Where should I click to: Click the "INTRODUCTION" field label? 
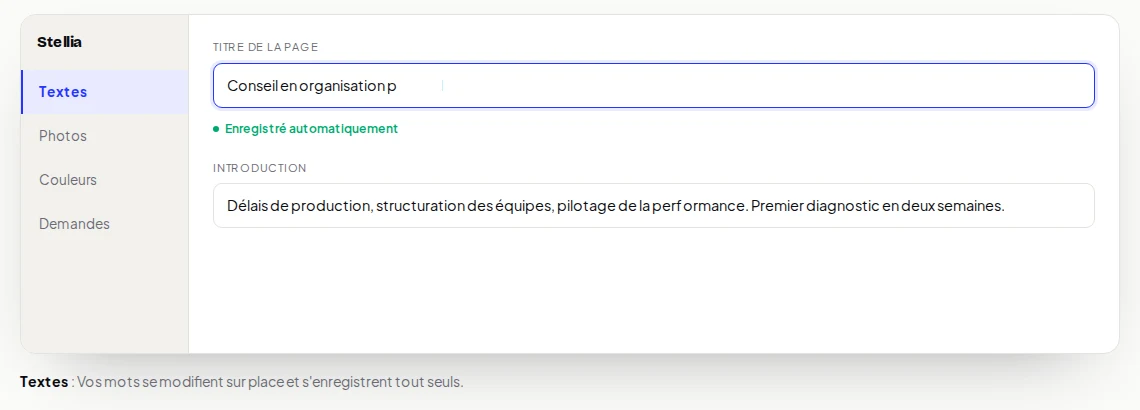coord(260,168)
